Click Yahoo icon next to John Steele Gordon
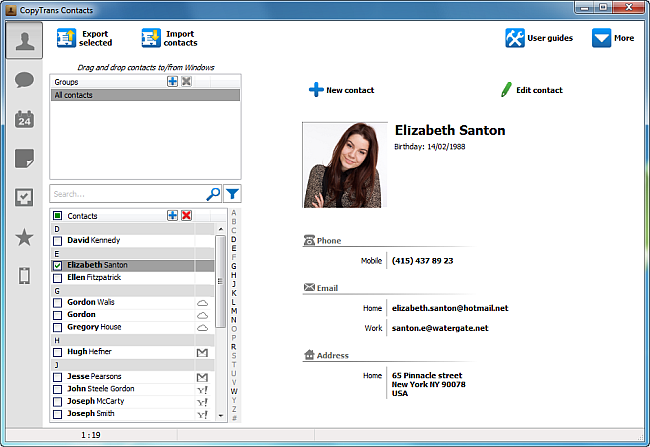The height and width of the screenshot is (447, 650). tap(202, 390)
